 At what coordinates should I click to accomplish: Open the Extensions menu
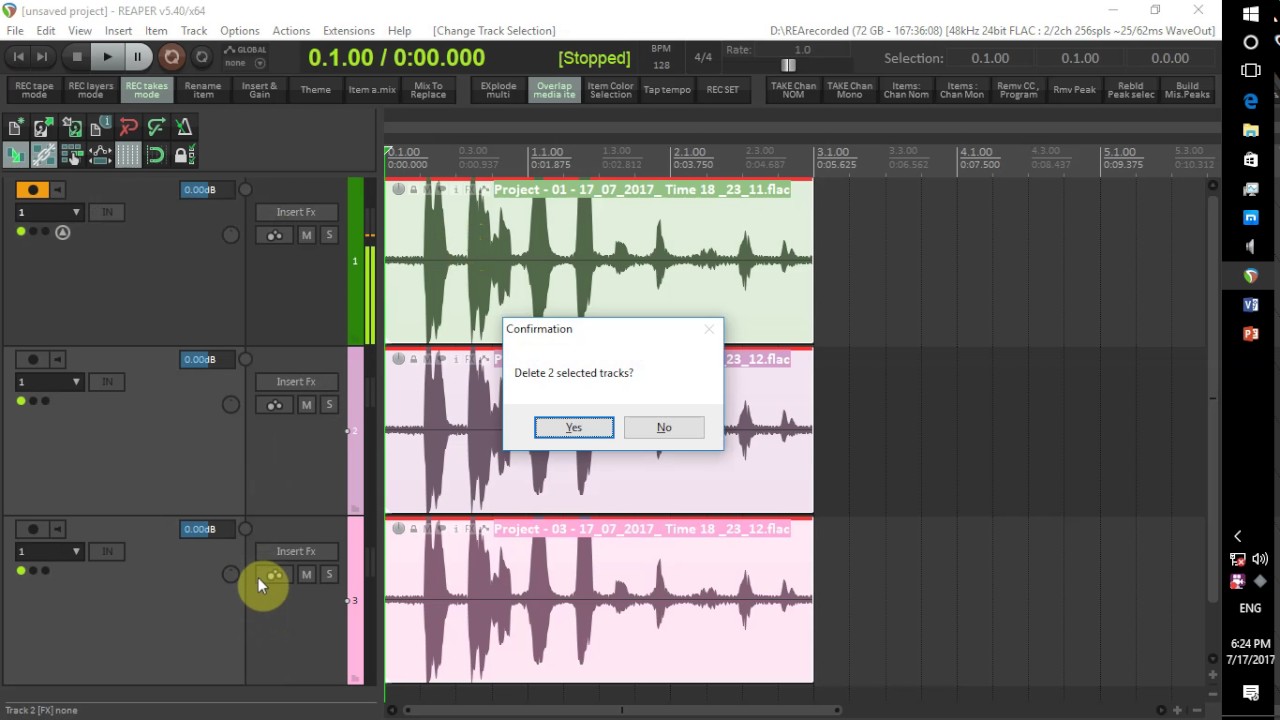tap(349, 31)
